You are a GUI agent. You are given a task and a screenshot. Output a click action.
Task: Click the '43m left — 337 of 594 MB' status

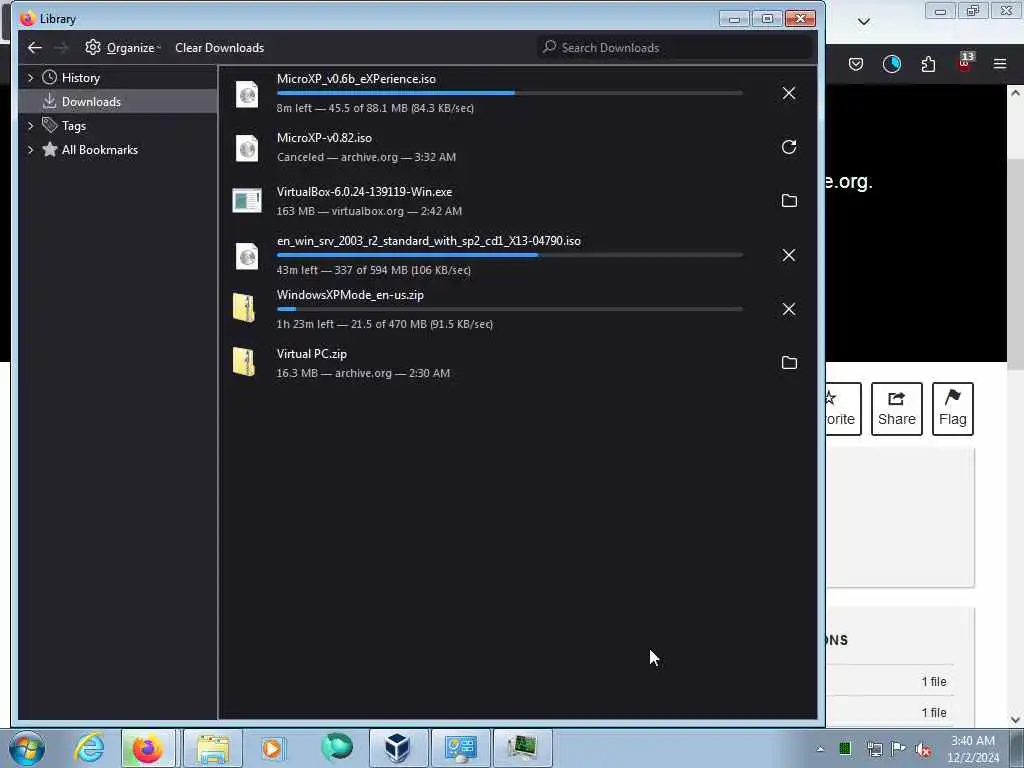tap(374, 270)
